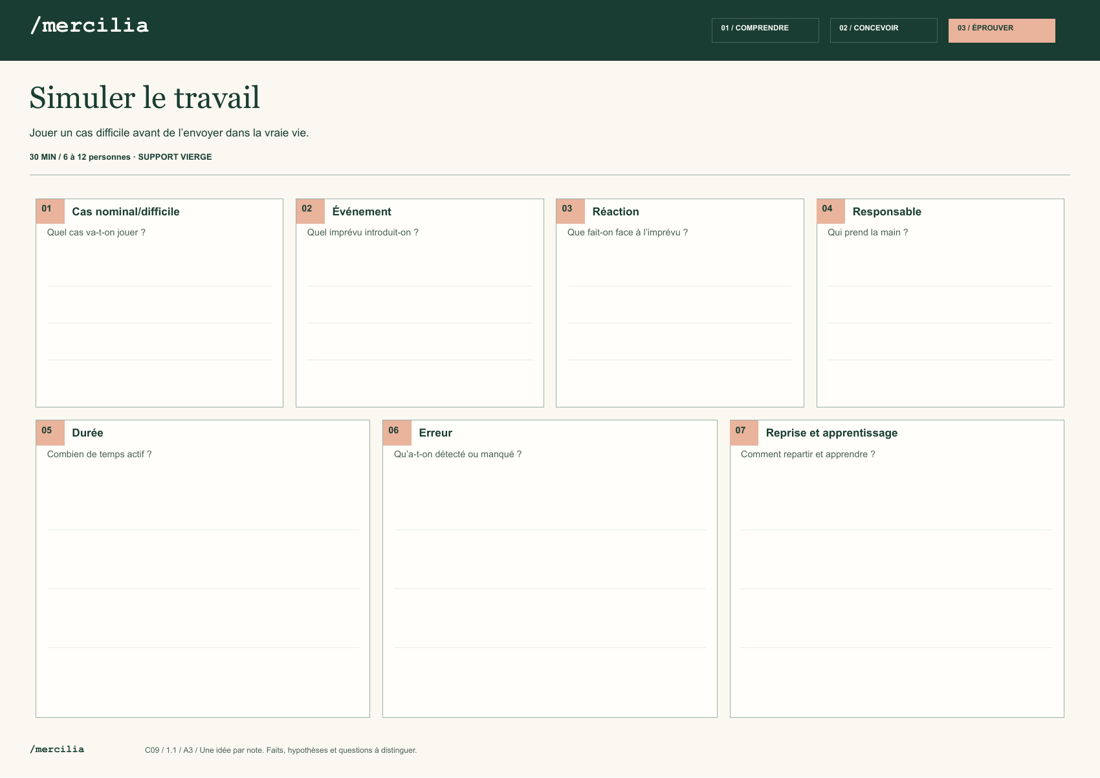The image size is (1100, 778).
Task: Click the 02 badge of Événement
Action: [x=310, y=210]
